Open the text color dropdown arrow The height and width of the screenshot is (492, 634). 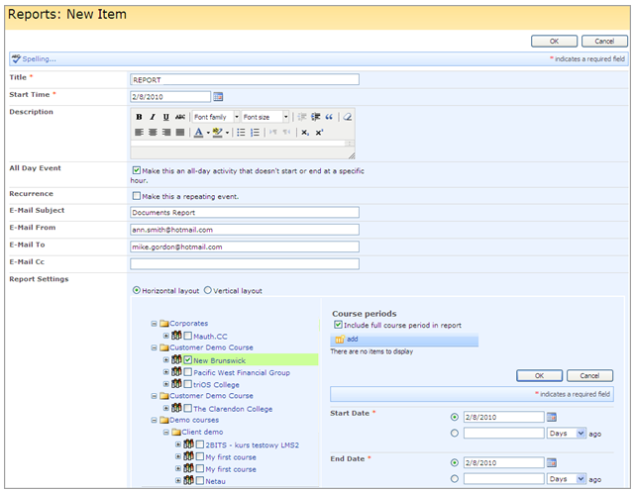tap(208, 133)
